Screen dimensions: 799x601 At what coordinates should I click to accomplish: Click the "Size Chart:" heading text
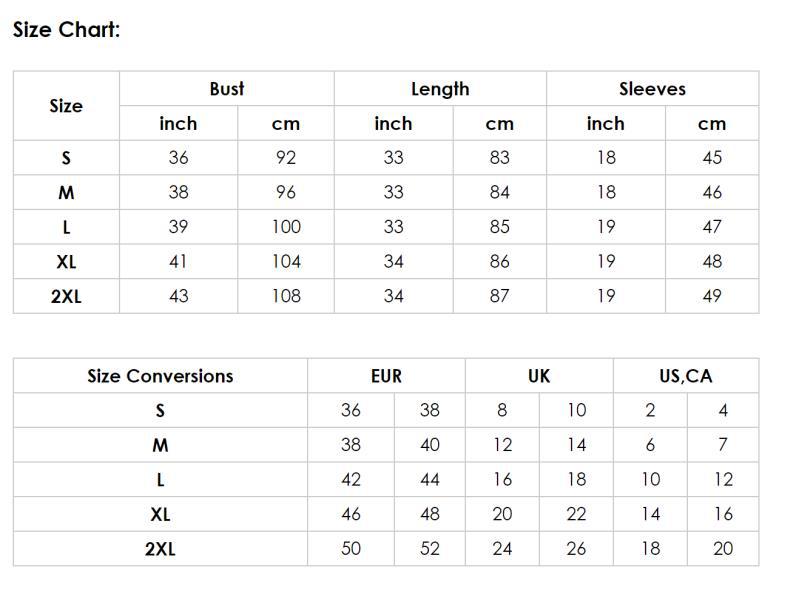click(66, 29)
